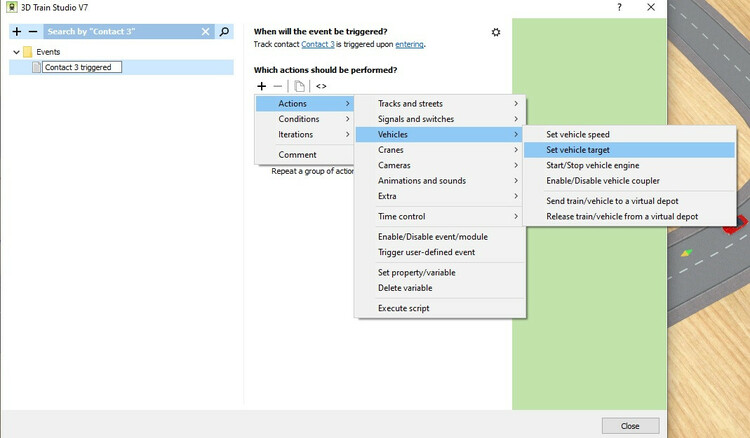Click the 3D Train Studio app icon
This screenshot has height=438, width=750.
(x=11, y=7)
